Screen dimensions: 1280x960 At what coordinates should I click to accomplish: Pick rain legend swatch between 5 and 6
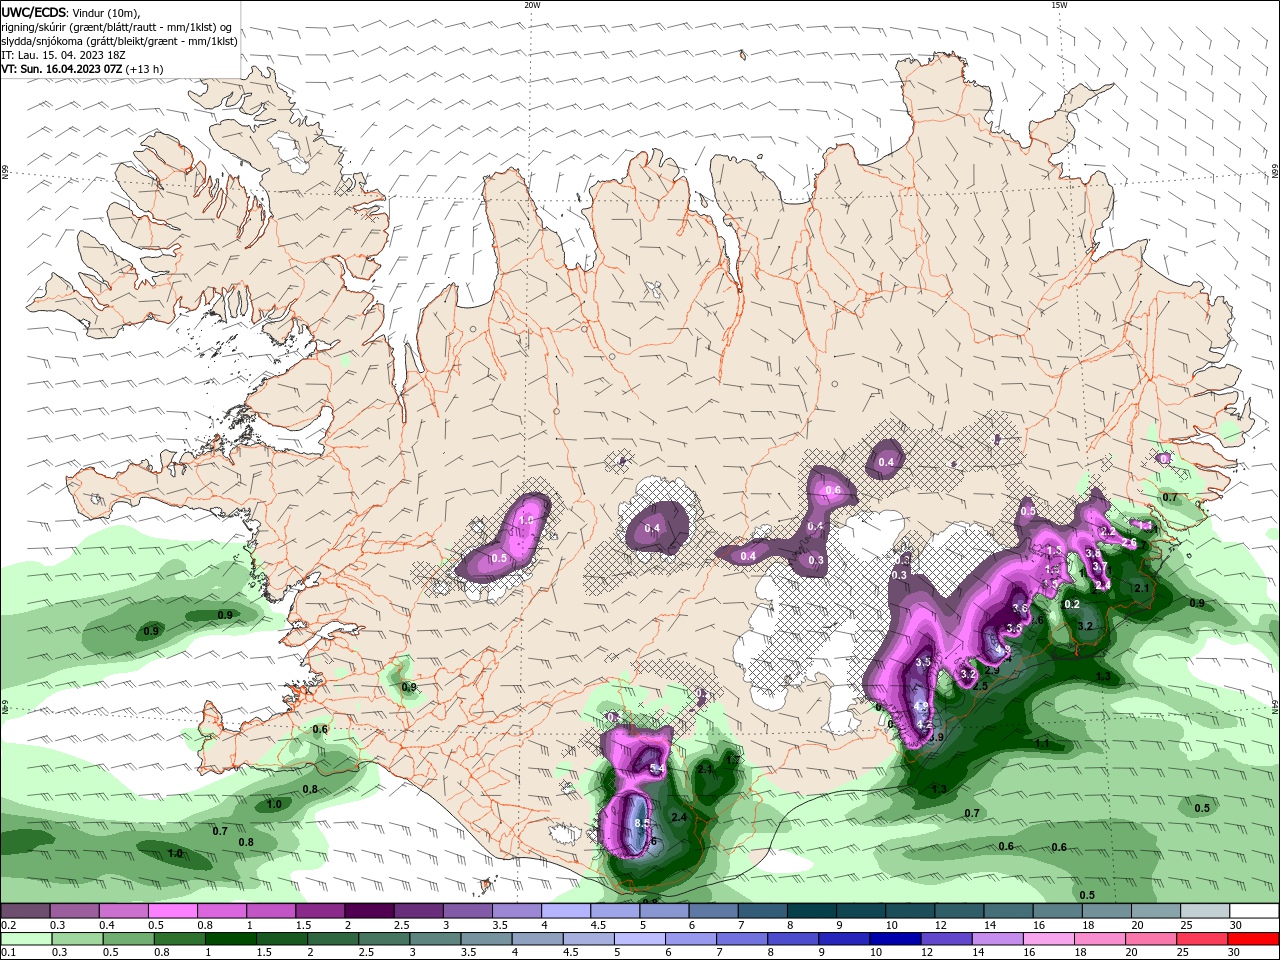(640, 939)
